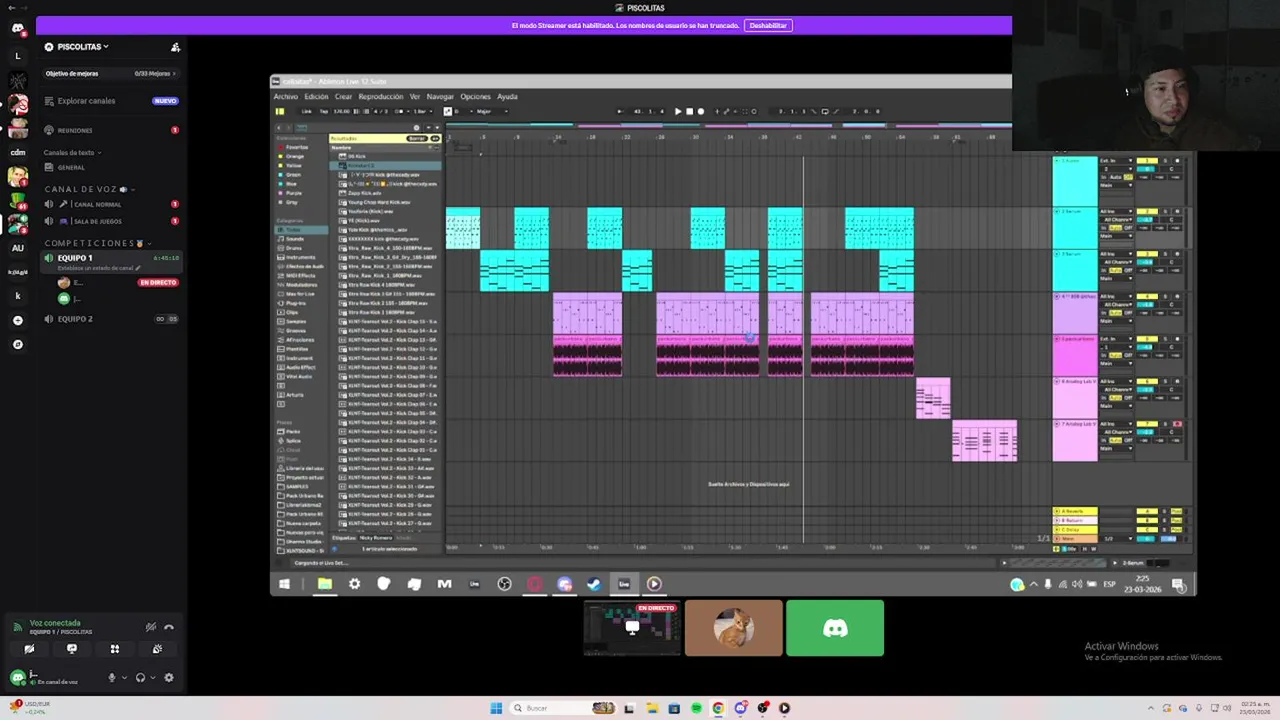Solo track 2 Serum

(x=1166, y=212)
